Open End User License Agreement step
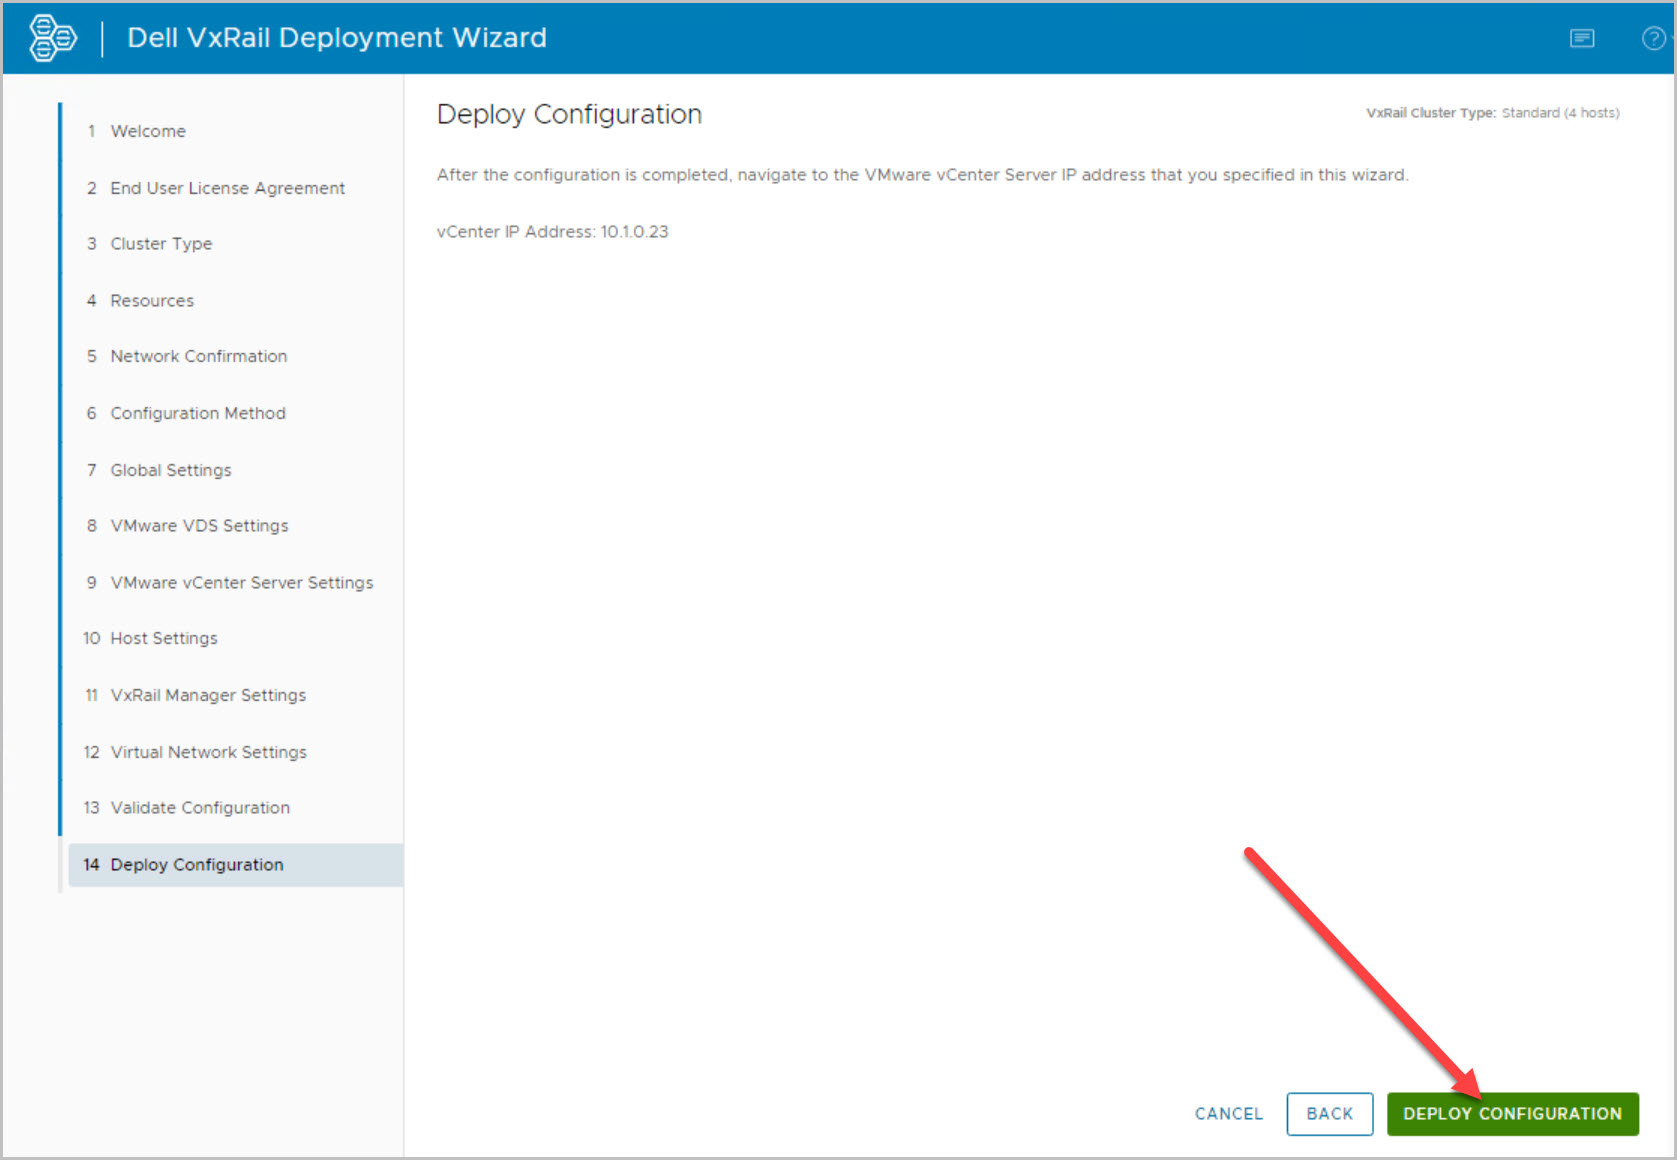The width and height of the screenshot is (1677, 1160). [227, 188]
